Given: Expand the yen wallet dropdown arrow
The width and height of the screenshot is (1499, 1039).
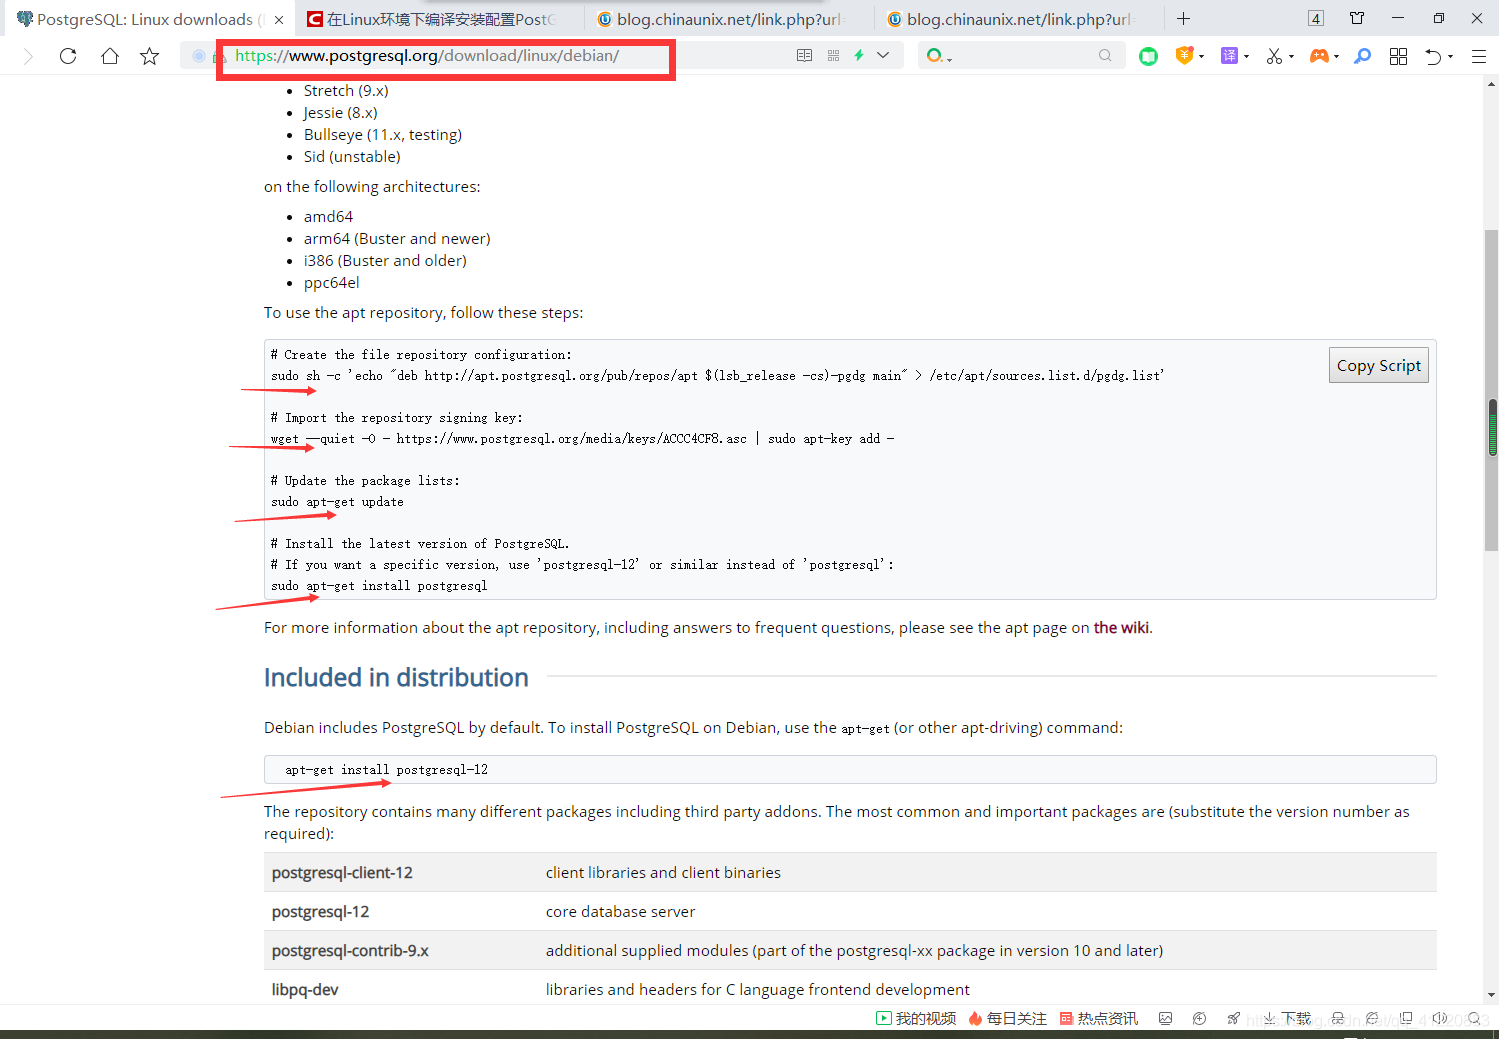Looking at the screenshot, I should (x=1201, y=57).
